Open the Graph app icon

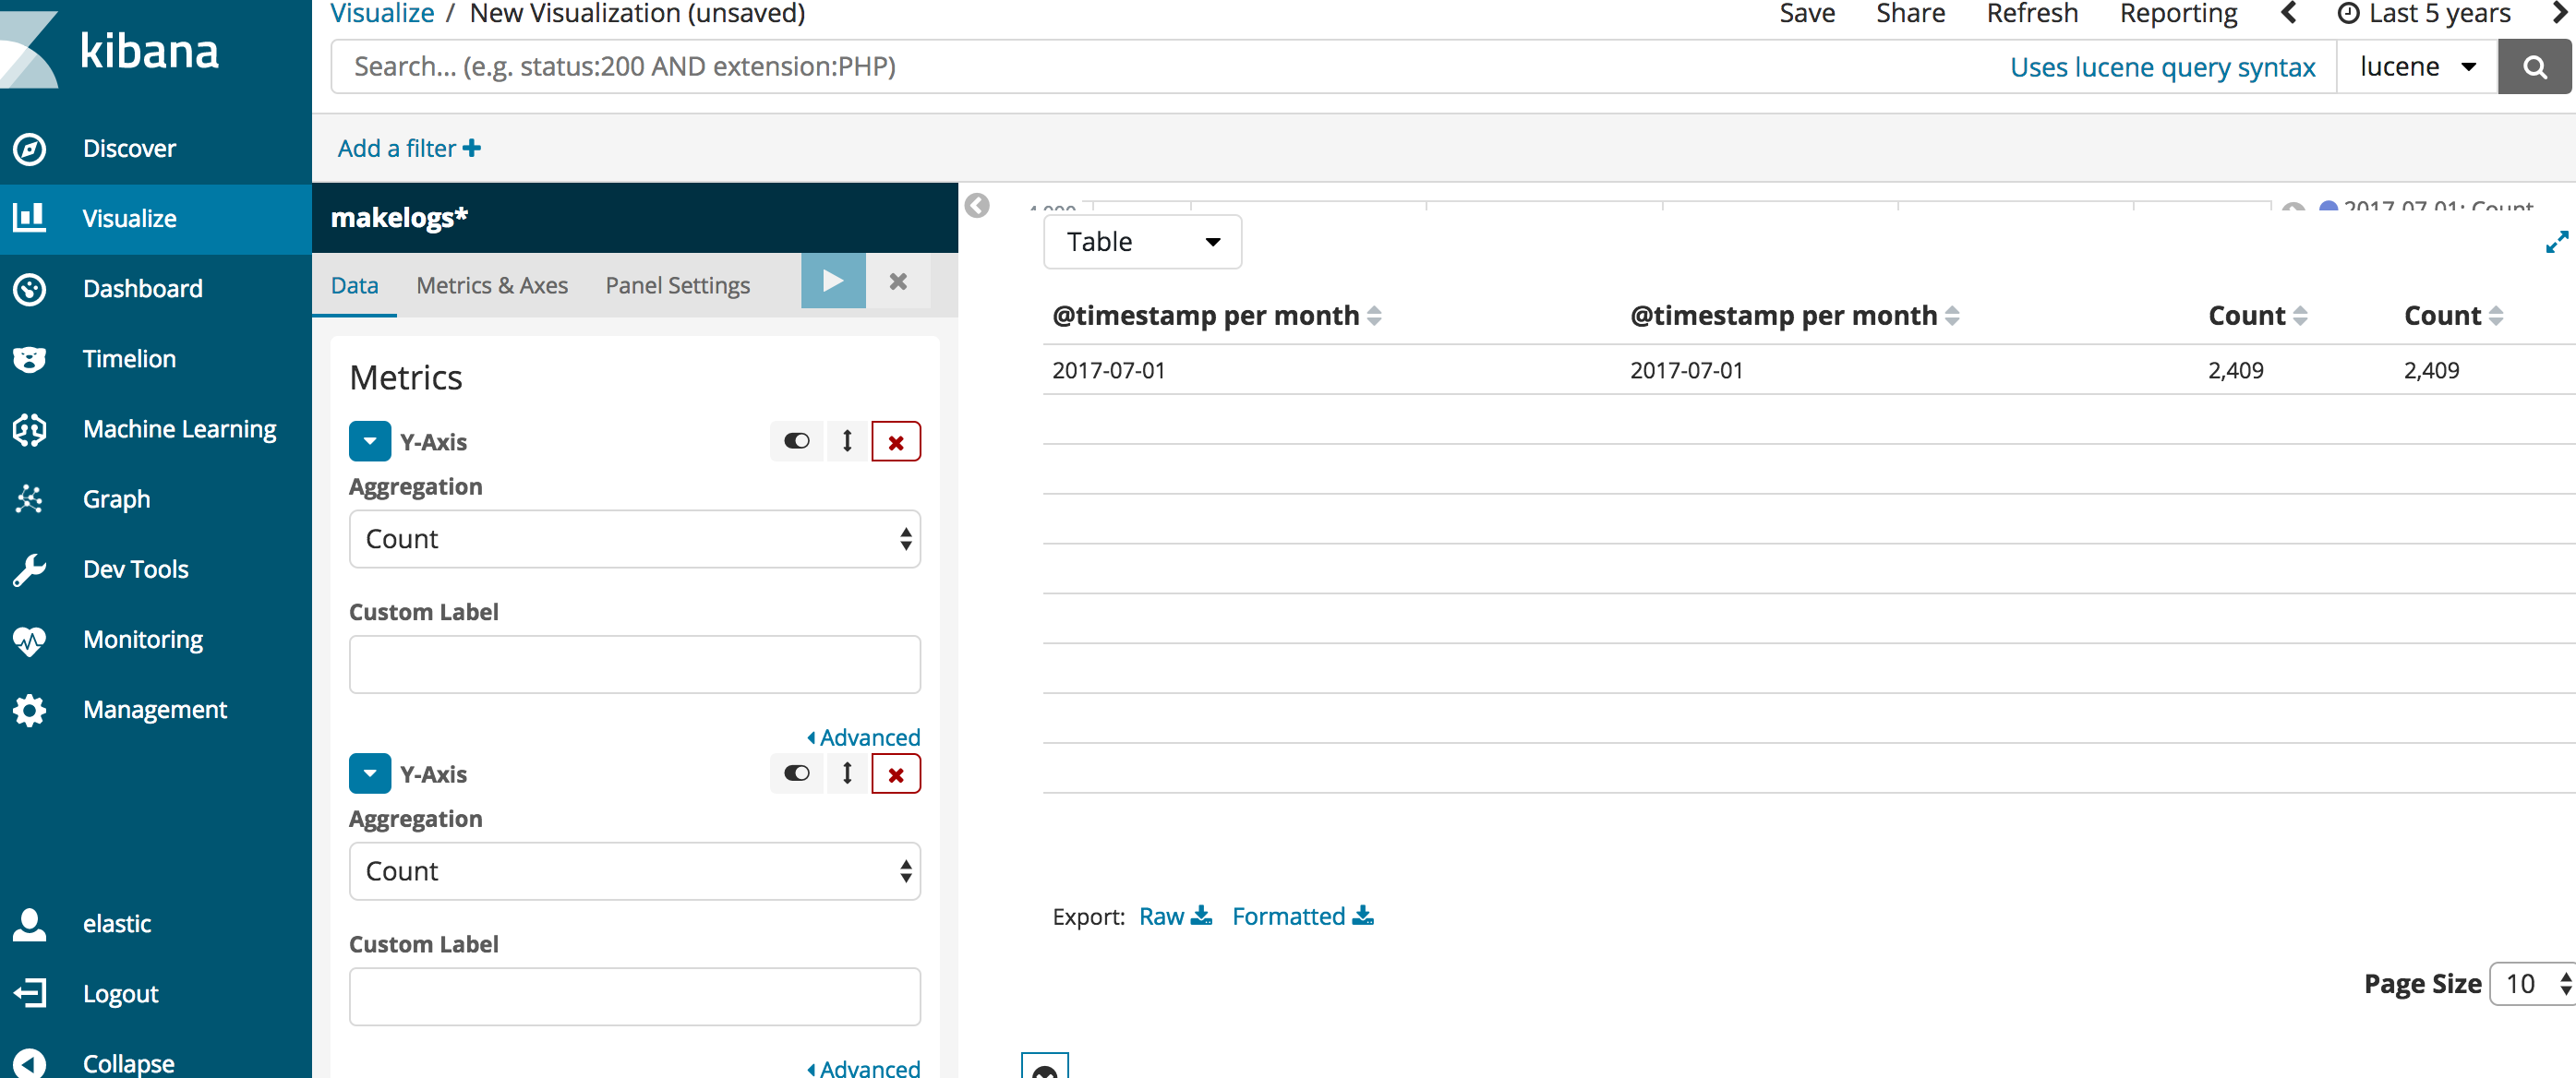pyautogui.click(x=30, y=499)
